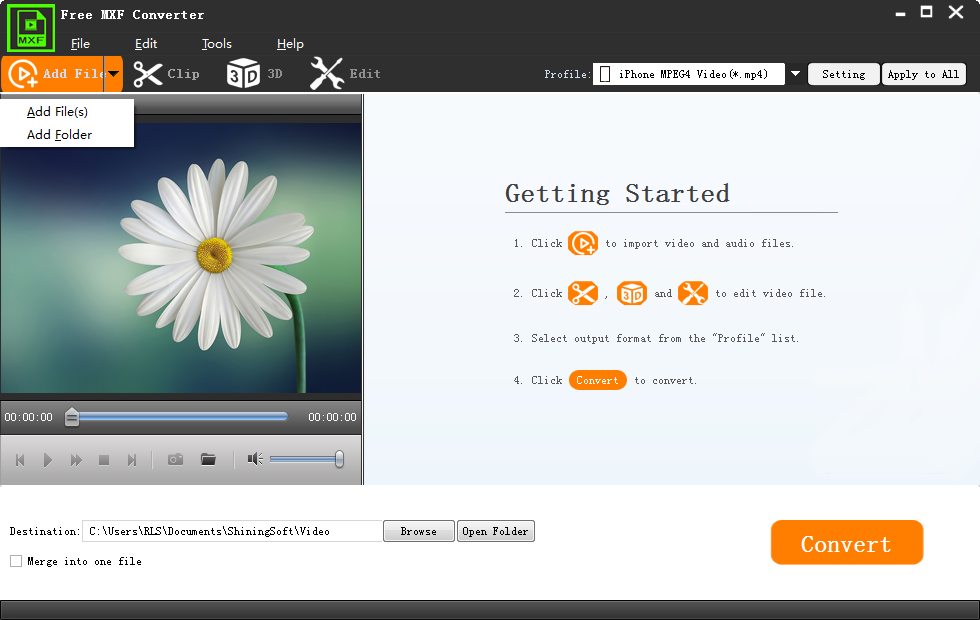Viewport: 980px width, 620px height.
Task: Click the large Convert button
Action: [x=846, y=543]
